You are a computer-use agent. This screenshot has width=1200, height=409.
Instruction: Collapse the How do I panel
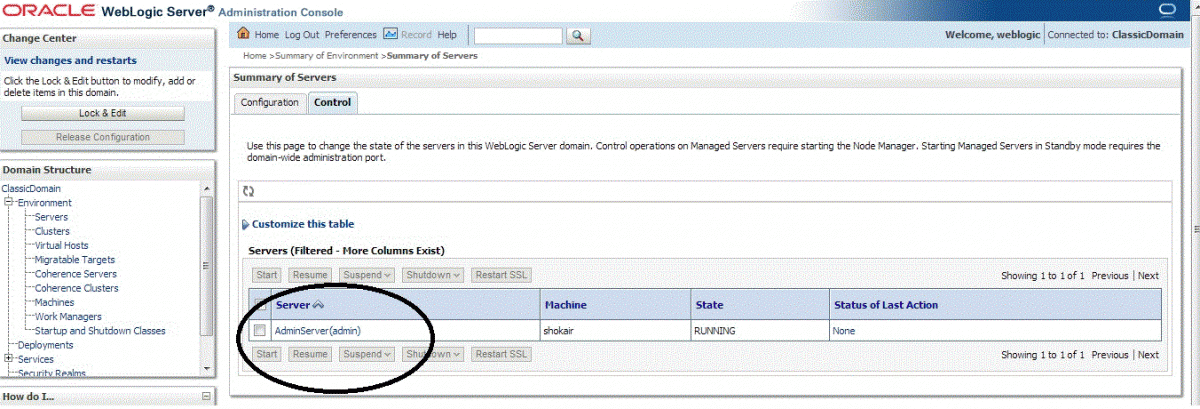[x=206, y=397]
